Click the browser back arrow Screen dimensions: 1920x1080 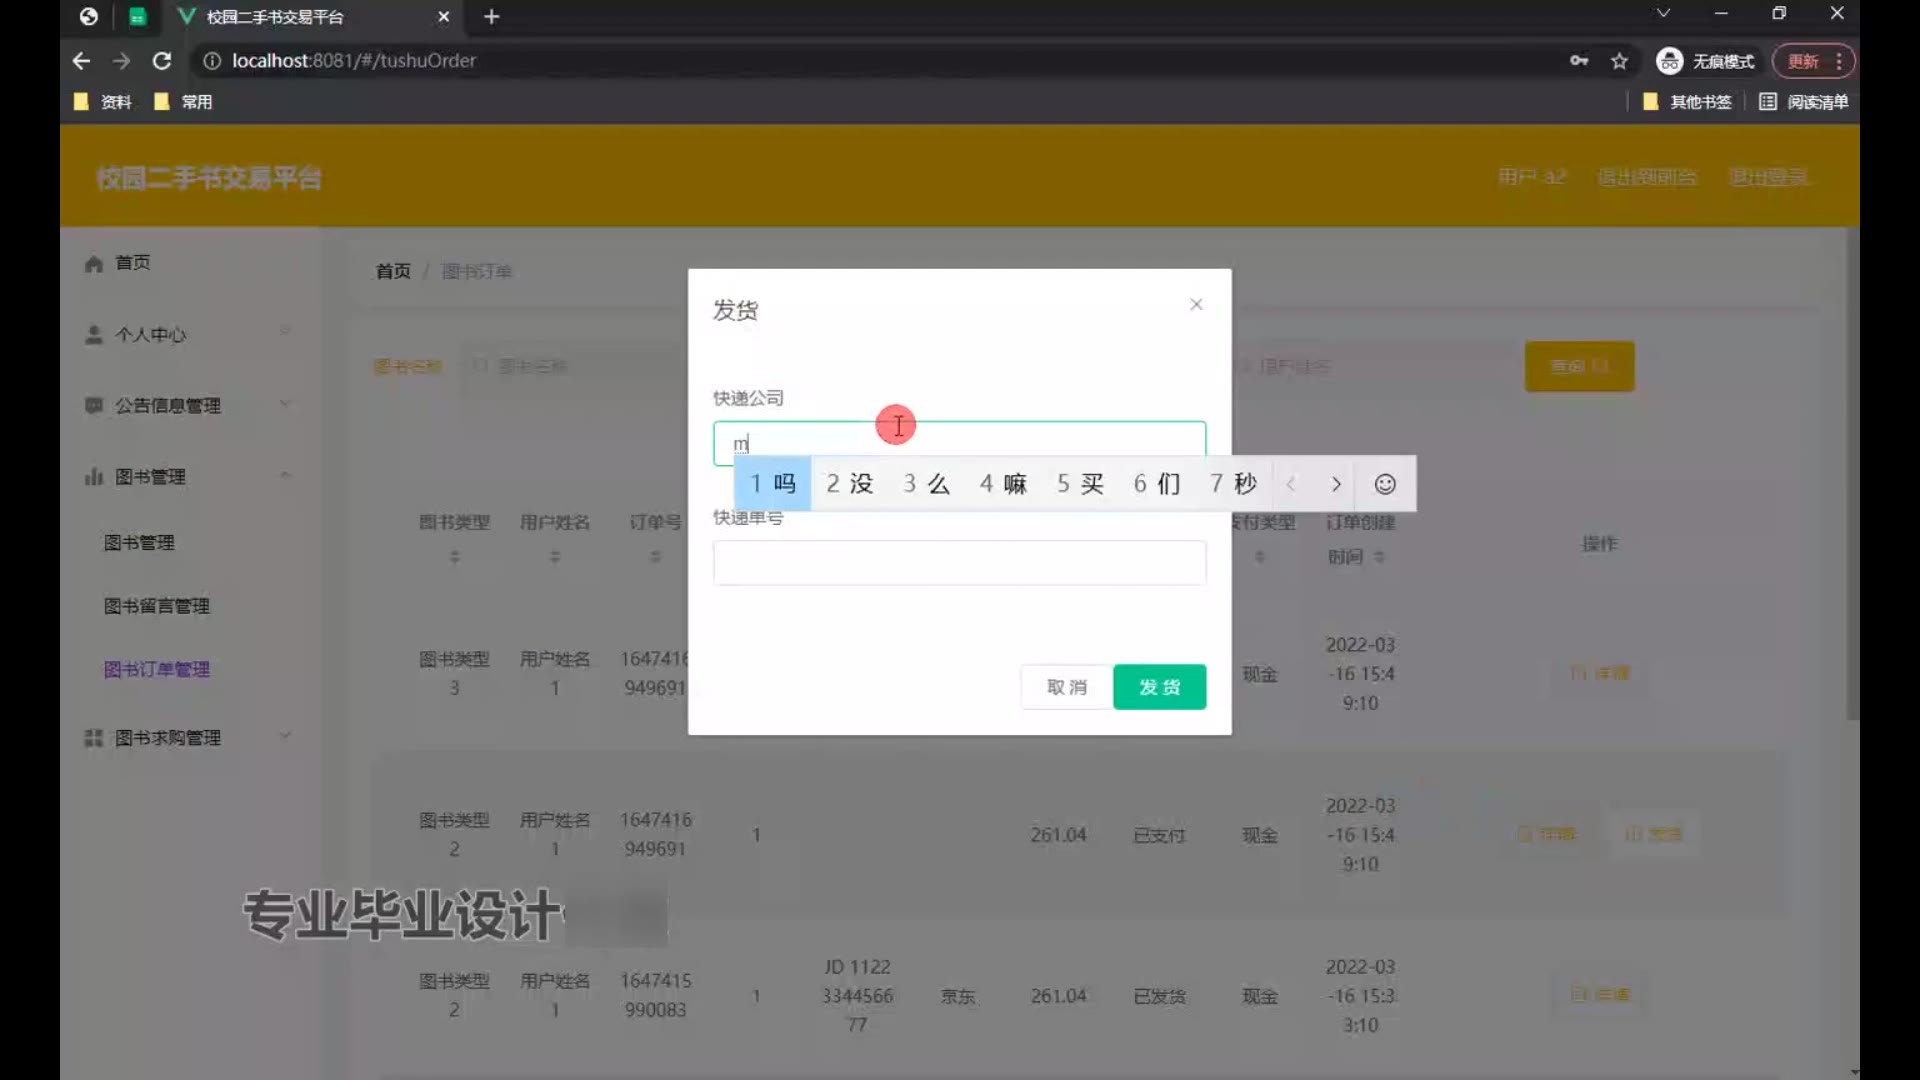[81, 61]
